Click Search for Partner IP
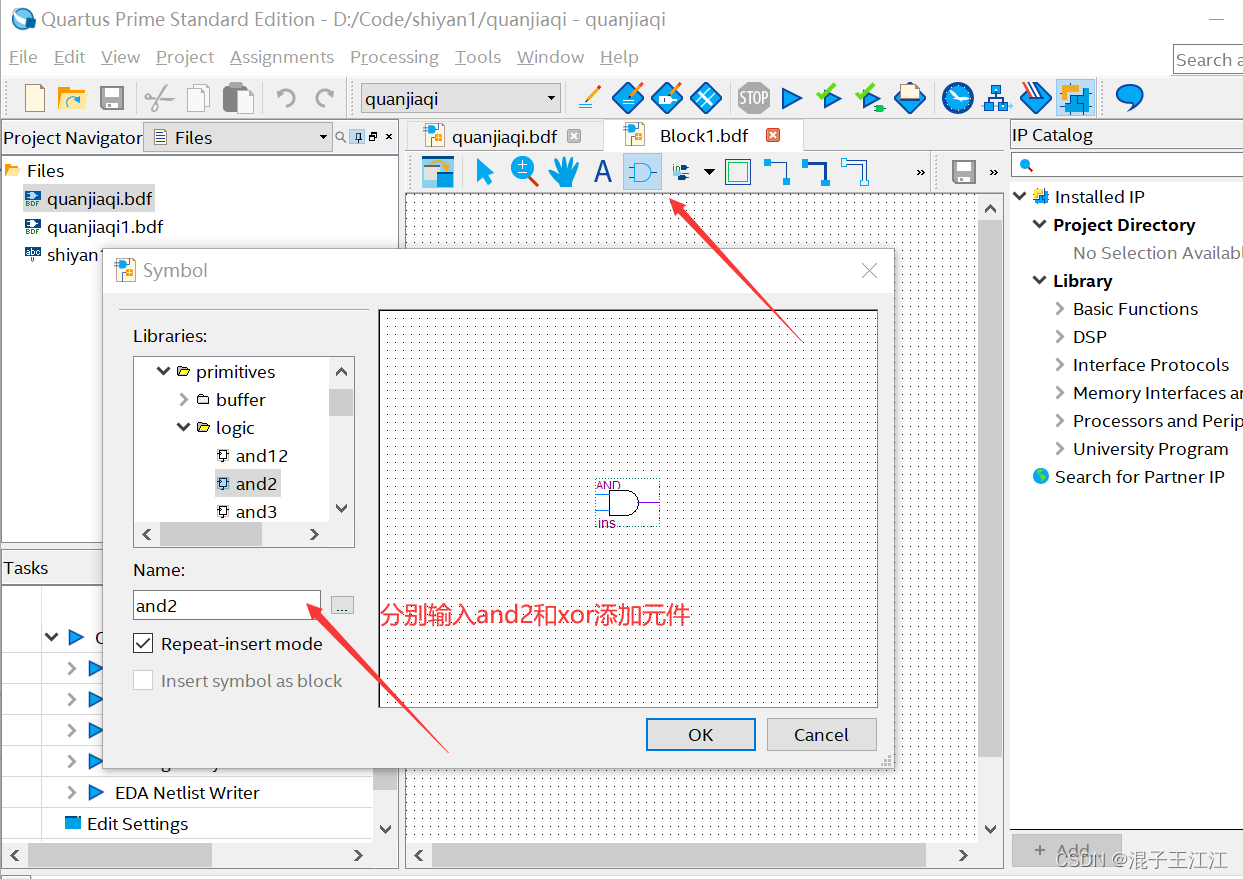 coord(1139,477)
